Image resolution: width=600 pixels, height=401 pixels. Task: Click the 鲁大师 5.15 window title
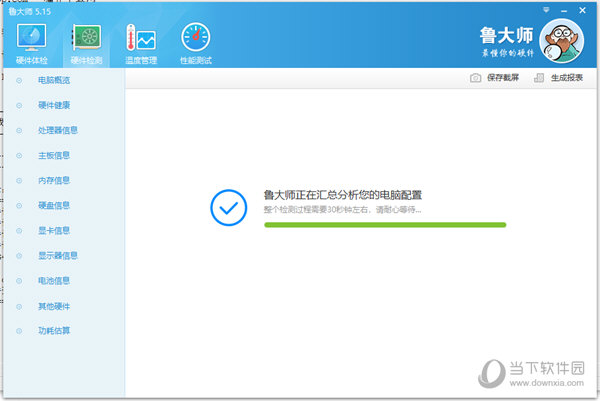(x=29, y=11)
